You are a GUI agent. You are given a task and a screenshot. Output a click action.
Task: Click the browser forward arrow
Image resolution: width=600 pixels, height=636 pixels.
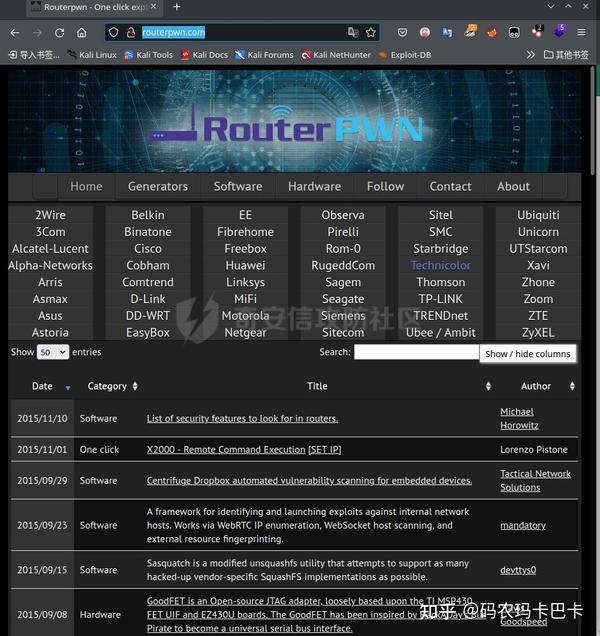tap(37, 32)
